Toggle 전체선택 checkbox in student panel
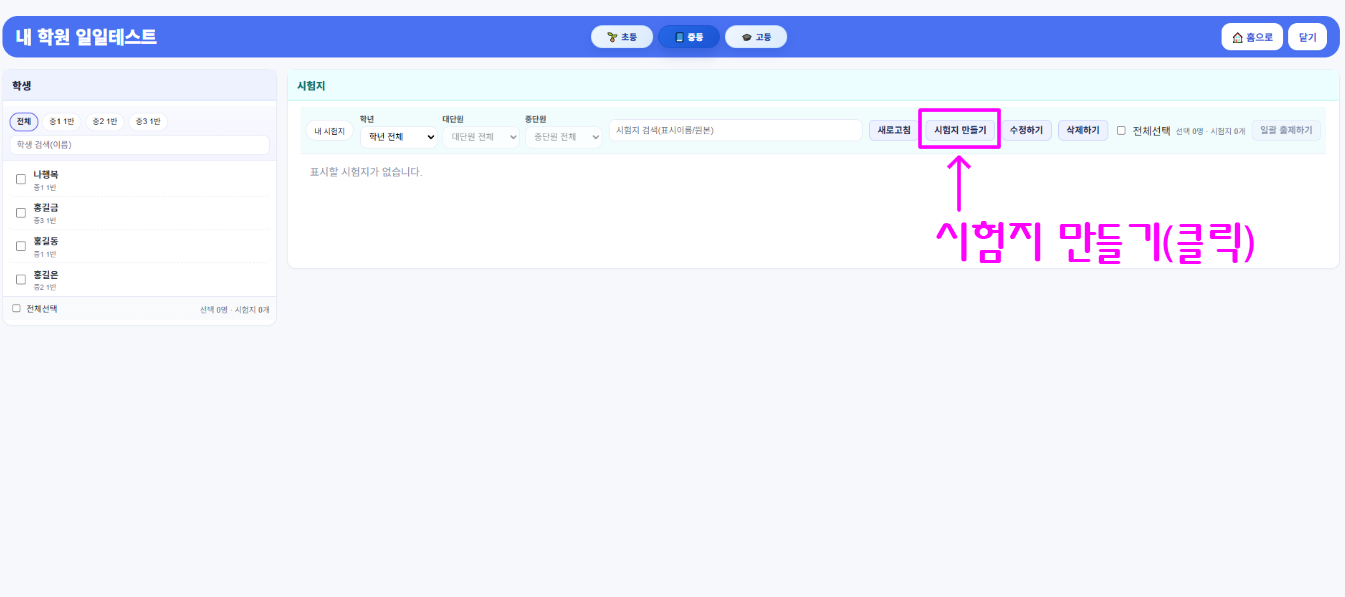1345x597 pixels. [x=16, y=309]
